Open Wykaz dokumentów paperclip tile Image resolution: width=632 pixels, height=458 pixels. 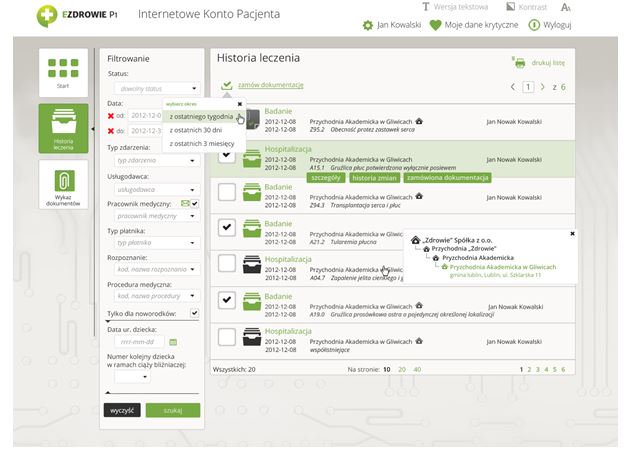63,184
